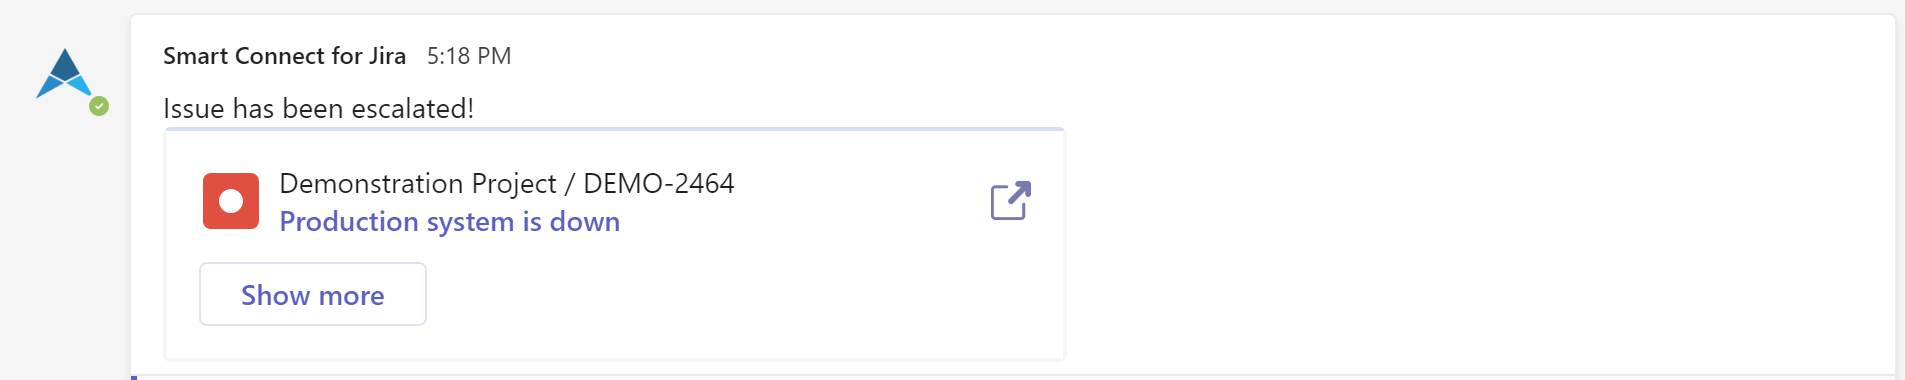Open issue in browser via external-link icon

tap(1010, 201)
